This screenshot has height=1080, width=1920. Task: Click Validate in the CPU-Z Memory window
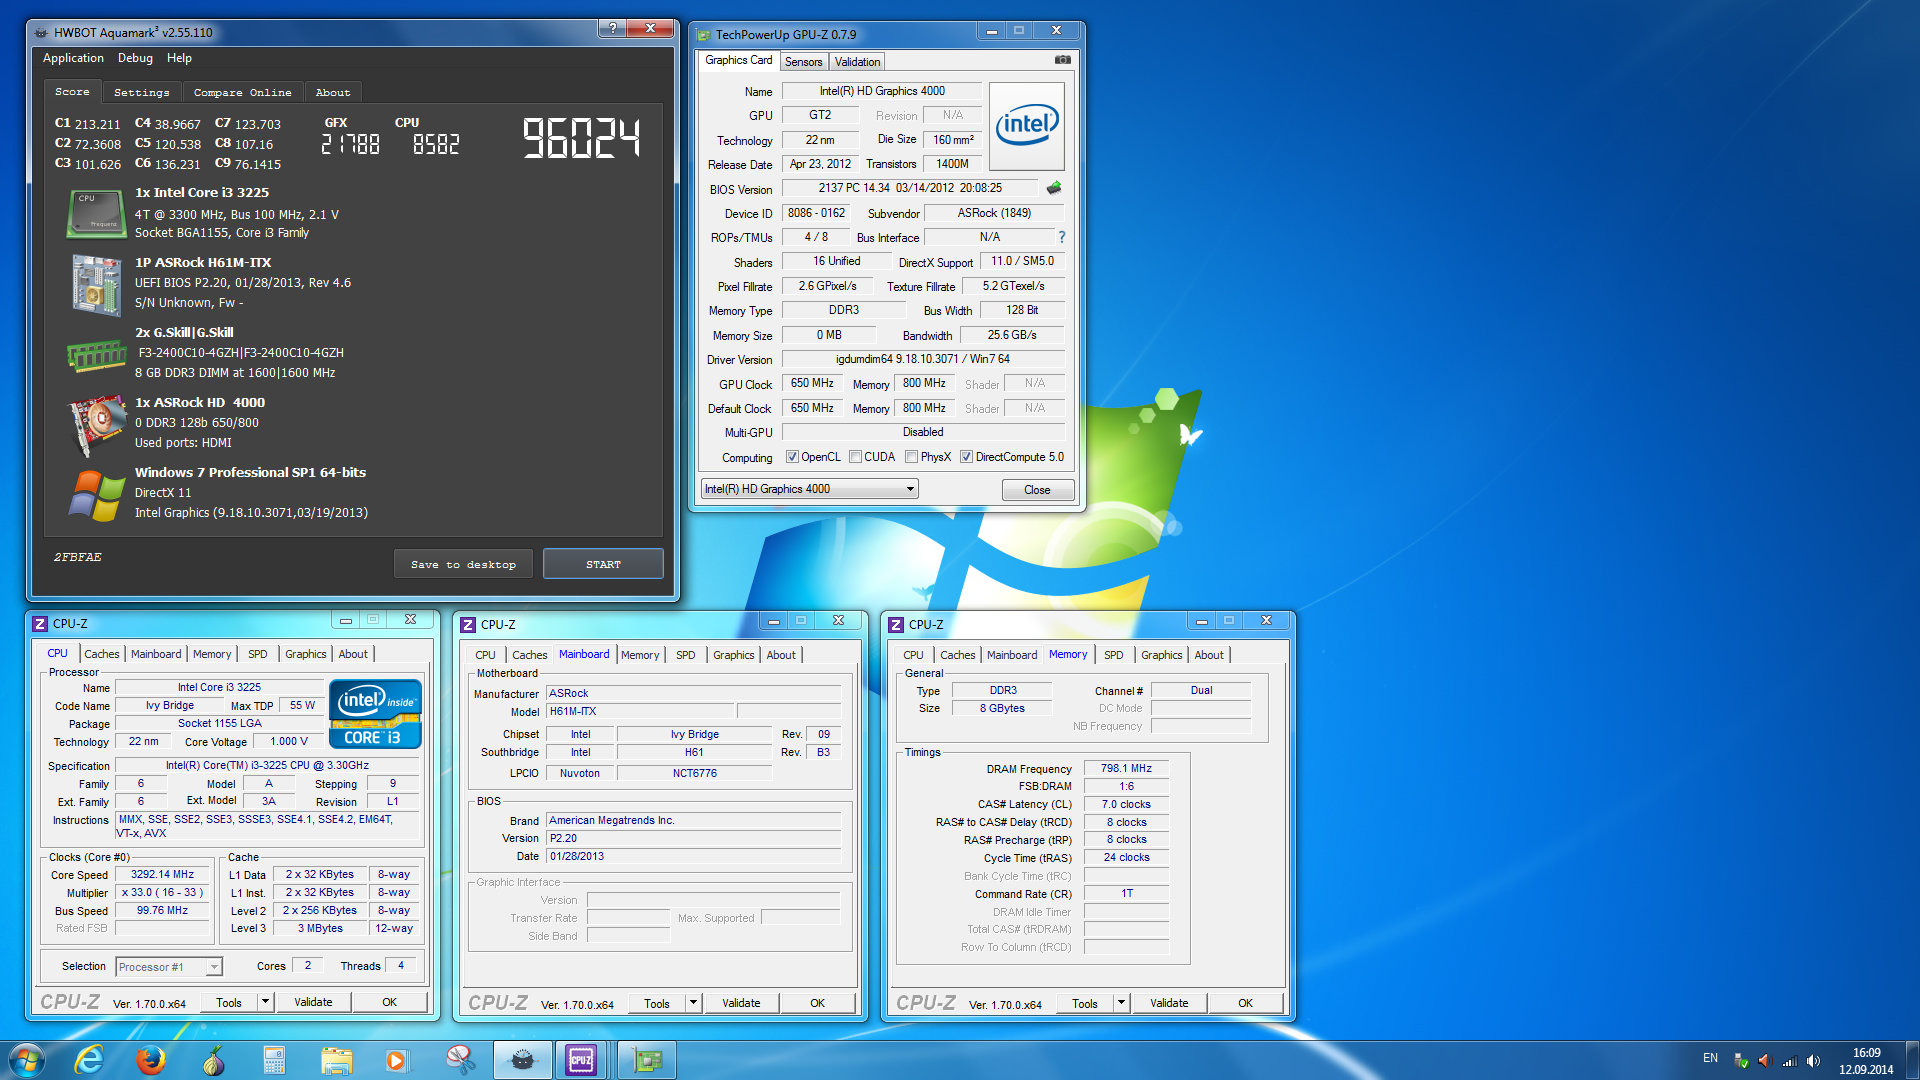(1169, 1003)
